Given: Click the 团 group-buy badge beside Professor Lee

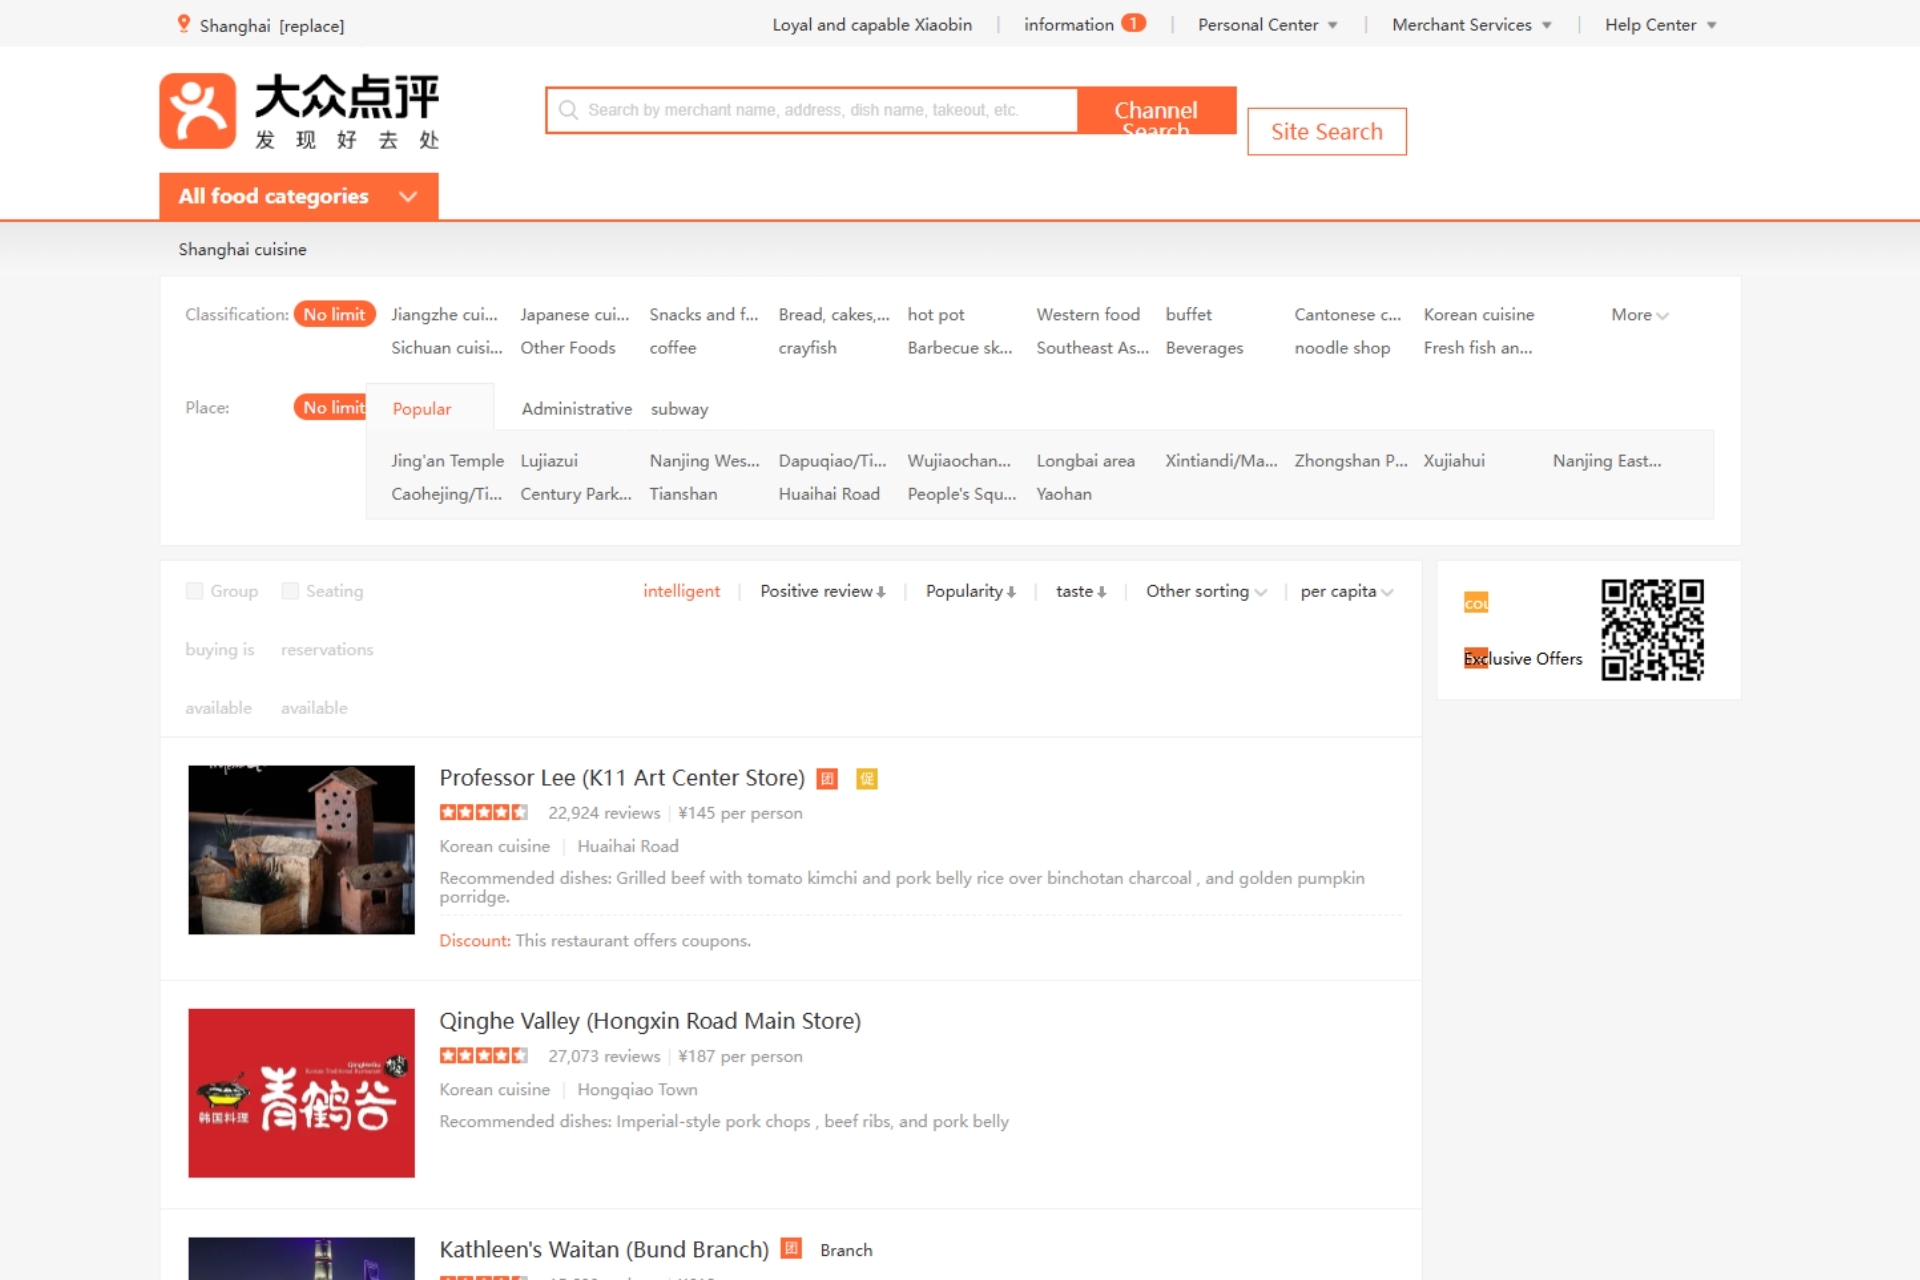Looking at the screenshot, I should pyautogui.click(x=827, y=779).
